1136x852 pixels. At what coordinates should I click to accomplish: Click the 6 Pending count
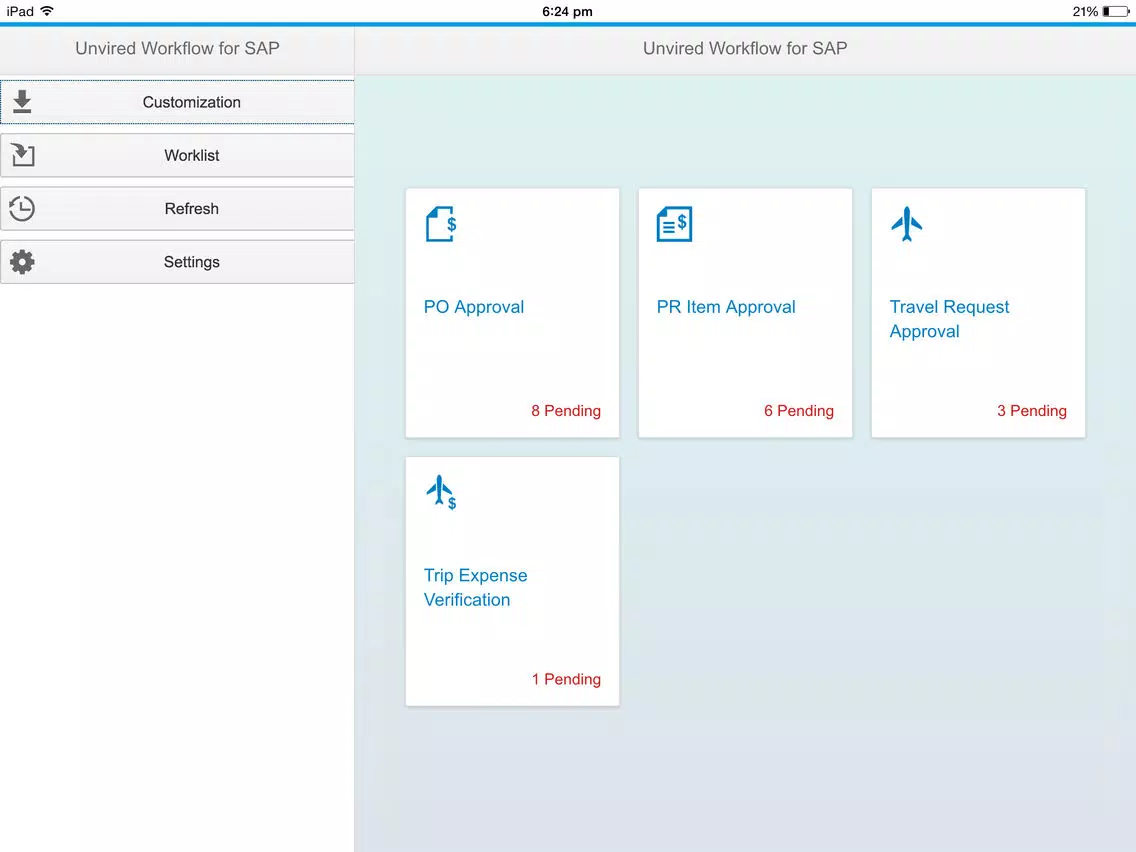pyautogui.click(x=798, y=411)
